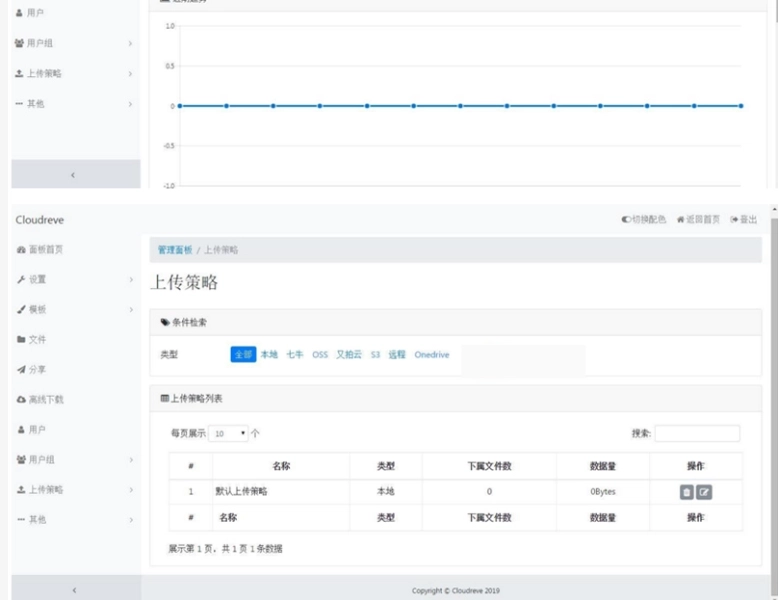Viewport: 778px width, 600px height.
Task: Click the 0Bytes data cell
Action: [603, 491]
